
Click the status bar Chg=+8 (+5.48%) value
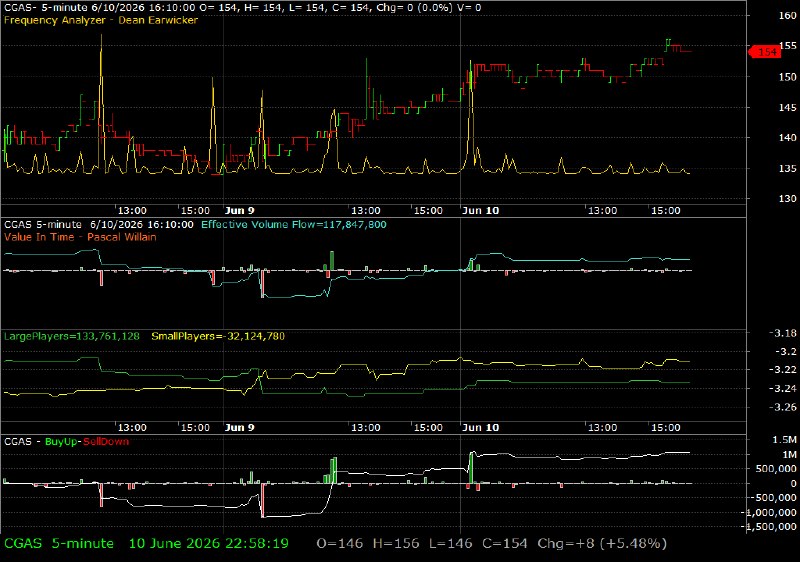[602, 544]
